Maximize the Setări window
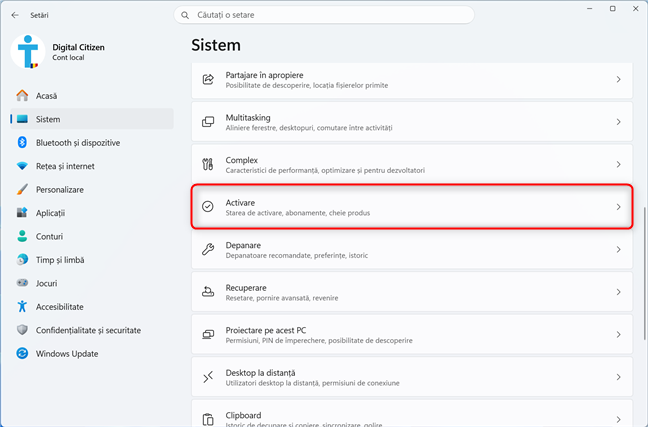This screenshot has height=427, width=648. (x=613, y=9)
